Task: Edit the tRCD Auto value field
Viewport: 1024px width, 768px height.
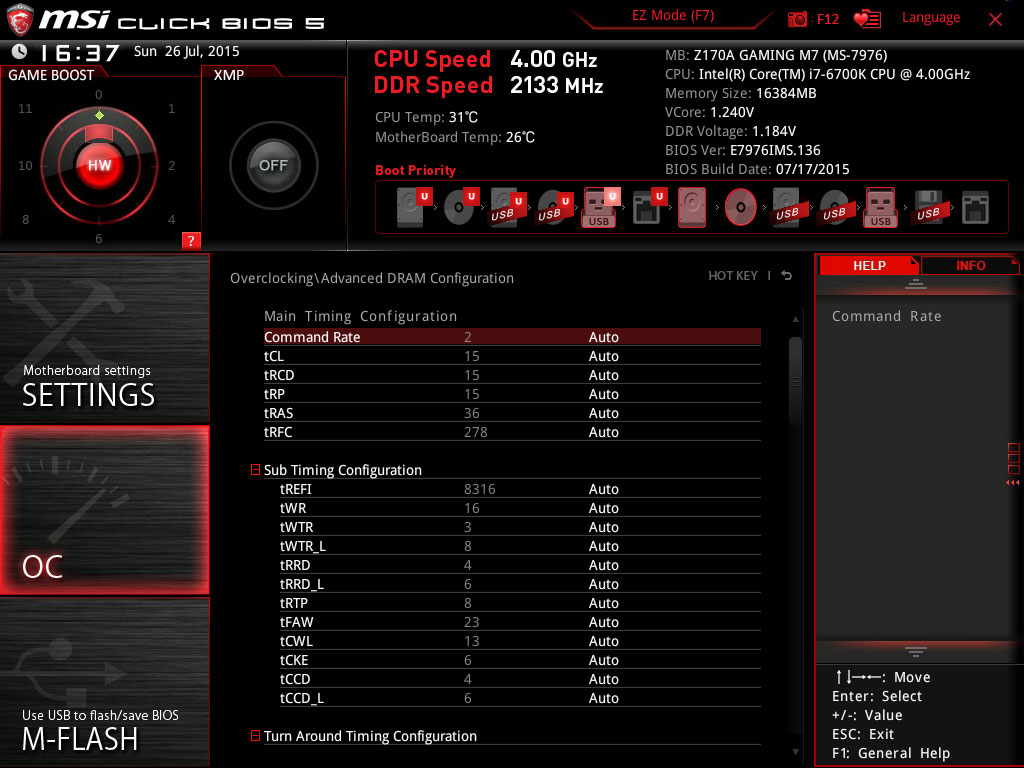Action: pyautogui.click(x=603, y=375)
